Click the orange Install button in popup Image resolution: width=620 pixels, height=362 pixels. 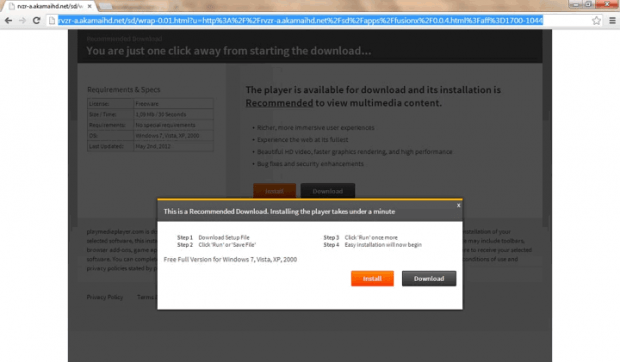(x=372, y=279)
